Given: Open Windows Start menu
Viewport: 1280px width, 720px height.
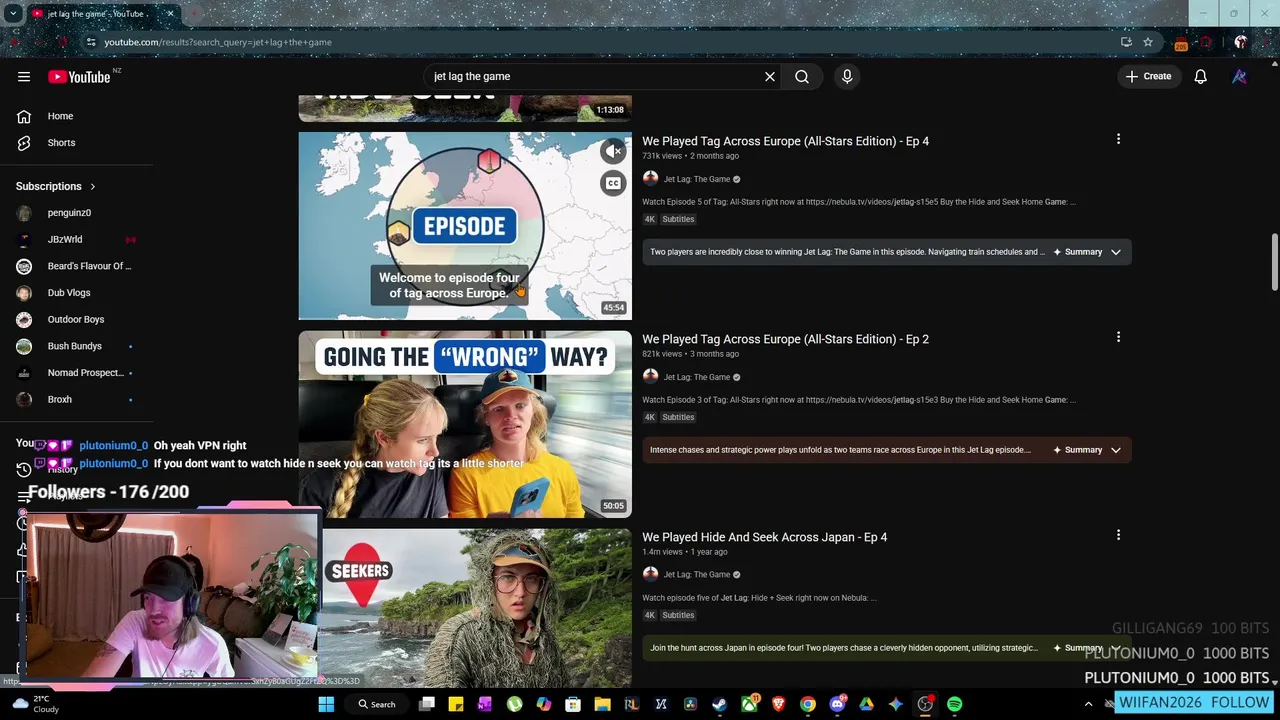Looking at the screenshot, I should point(326,704).
